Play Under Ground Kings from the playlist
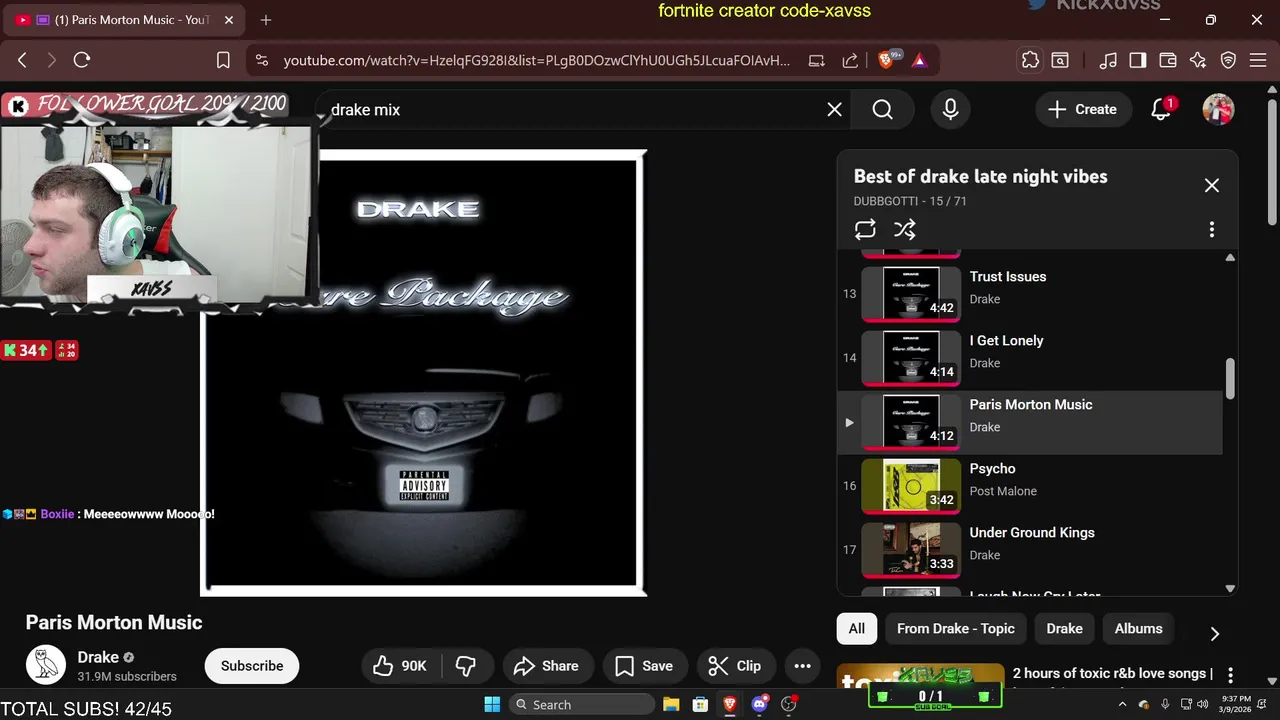 pos(1030,550)
